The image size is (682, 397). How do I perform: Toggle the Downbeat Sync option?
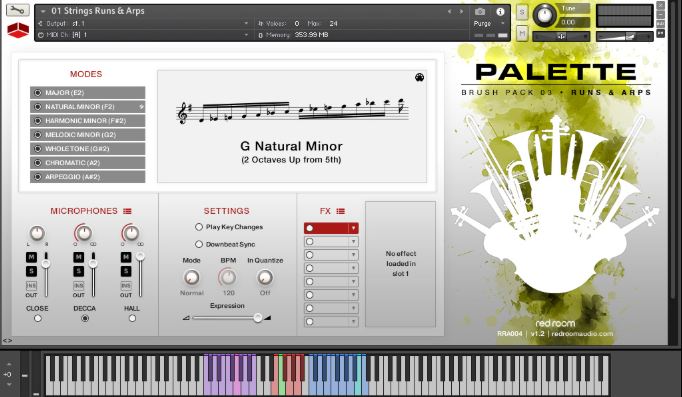199,244
